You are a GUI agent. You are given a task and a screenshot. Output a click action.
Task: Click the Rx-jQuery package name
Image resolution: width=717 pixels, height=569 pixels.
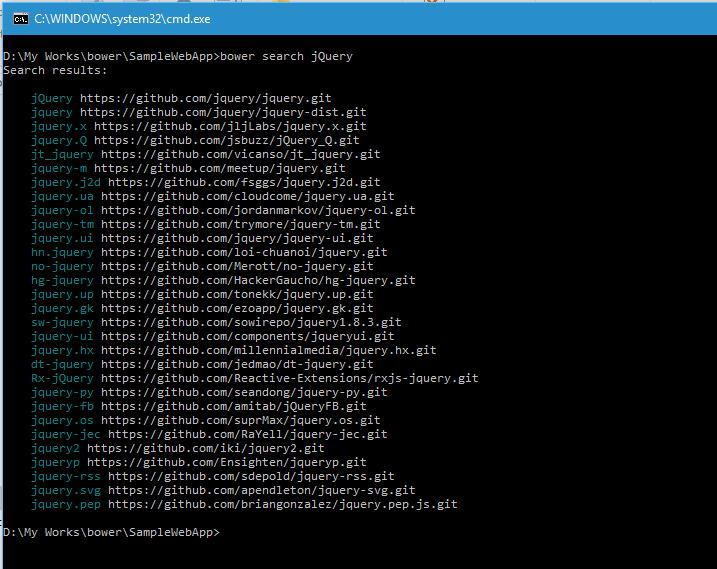pyautogui.click(x=62, y=379)
